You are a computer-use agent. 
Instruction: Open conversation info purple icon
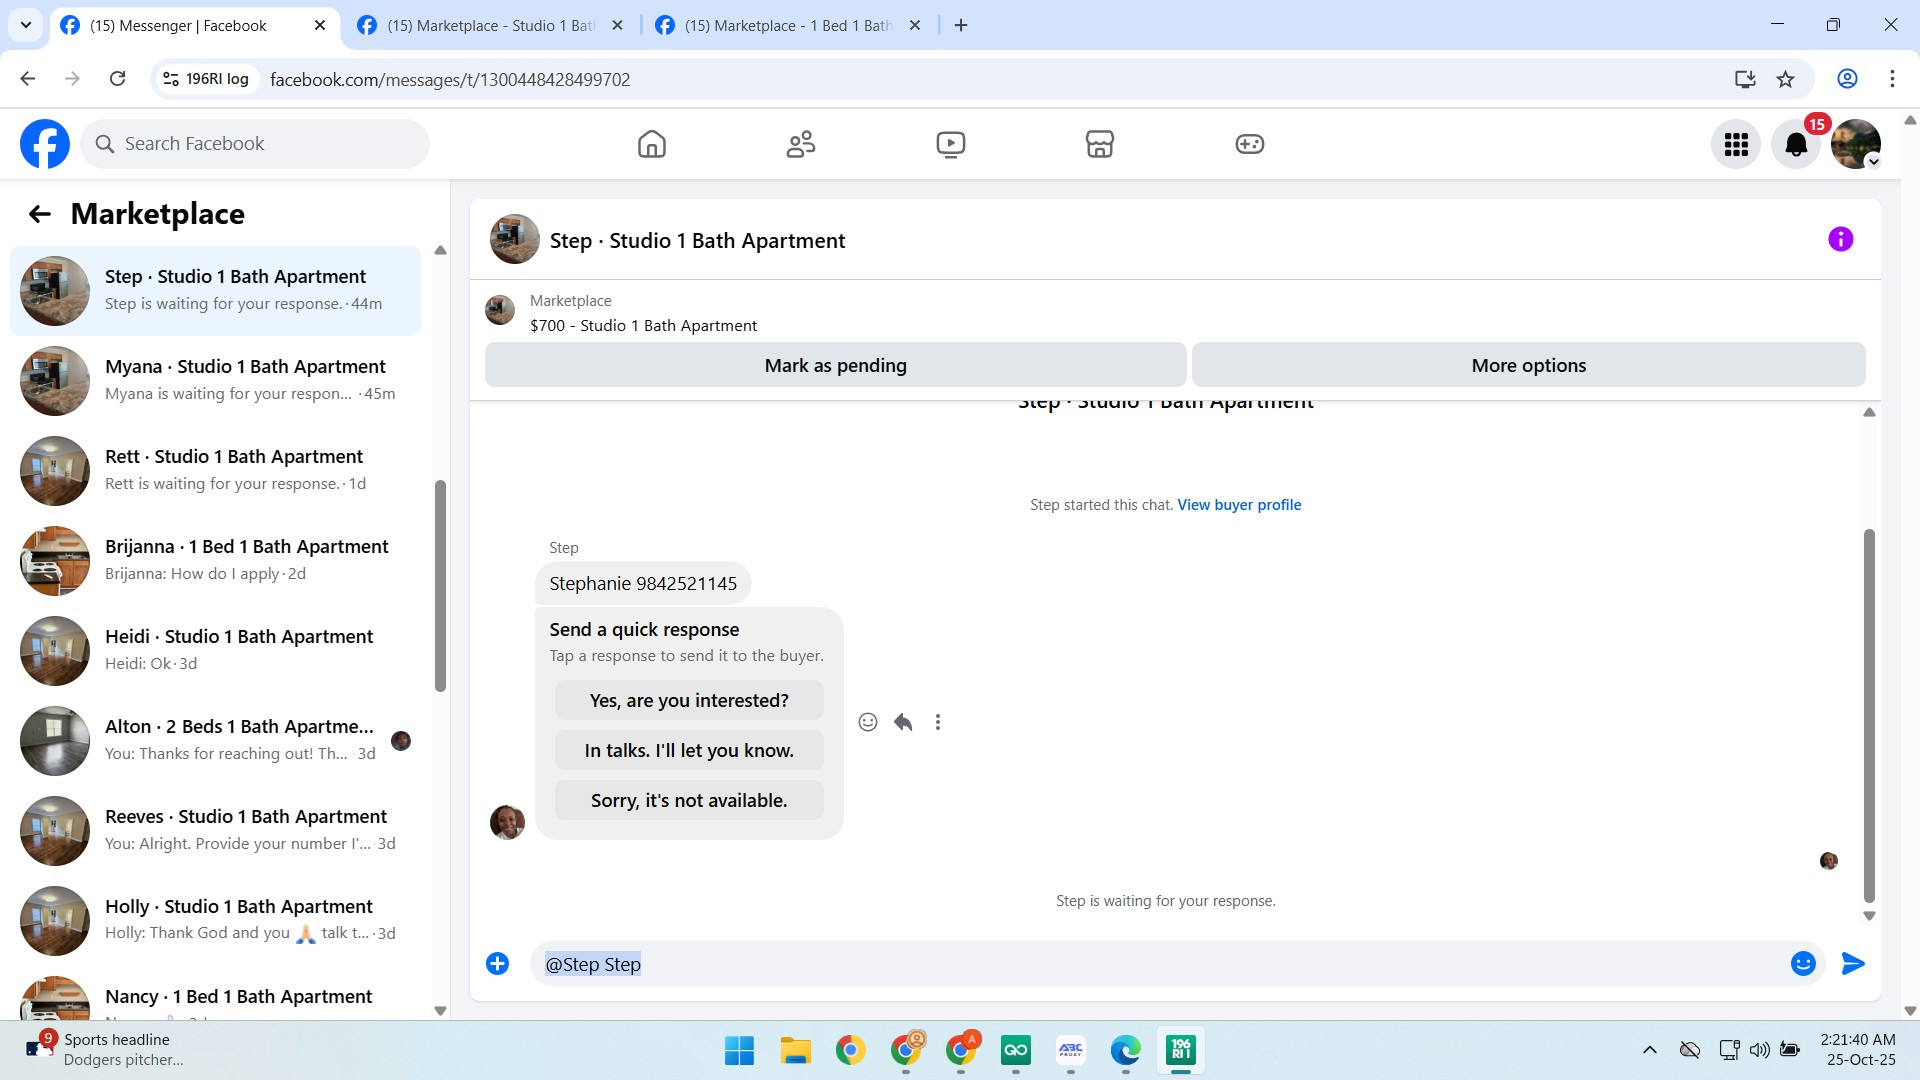coord(1840,240)
